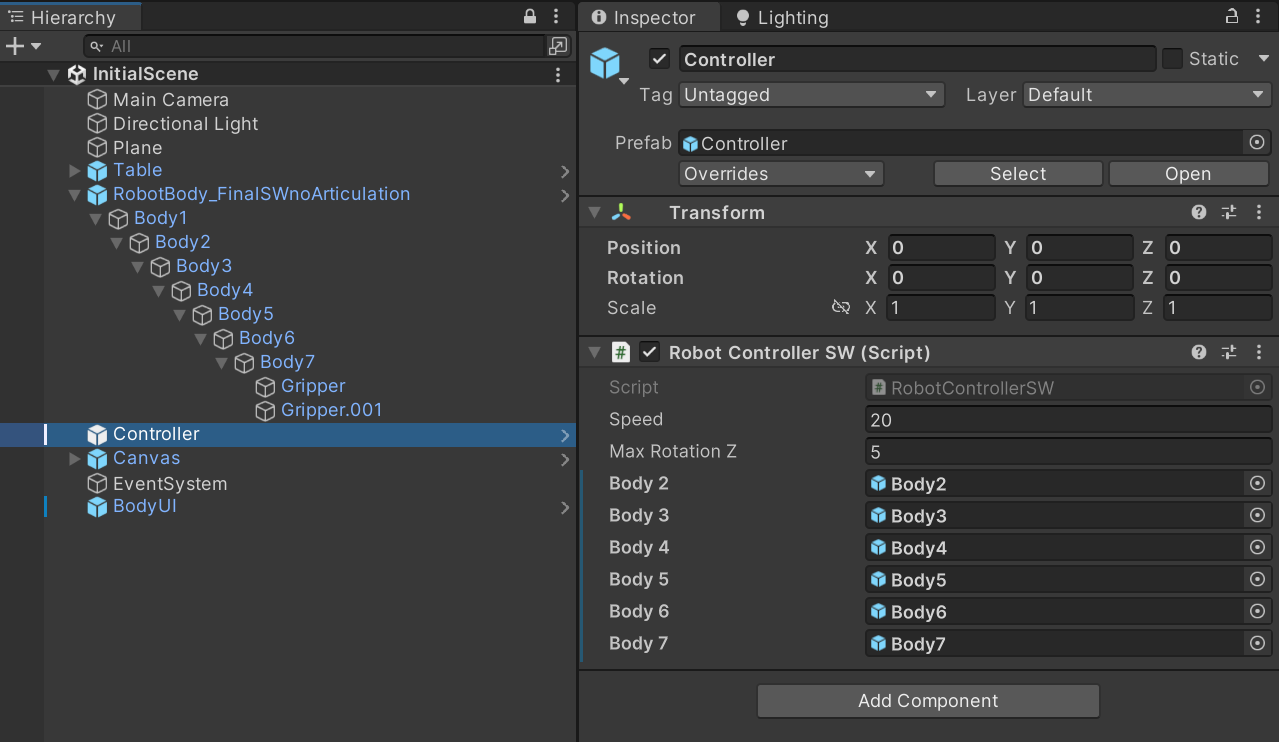
Task: Select EventSystem in the Hierarchy
Action: (x=169, y=483)
